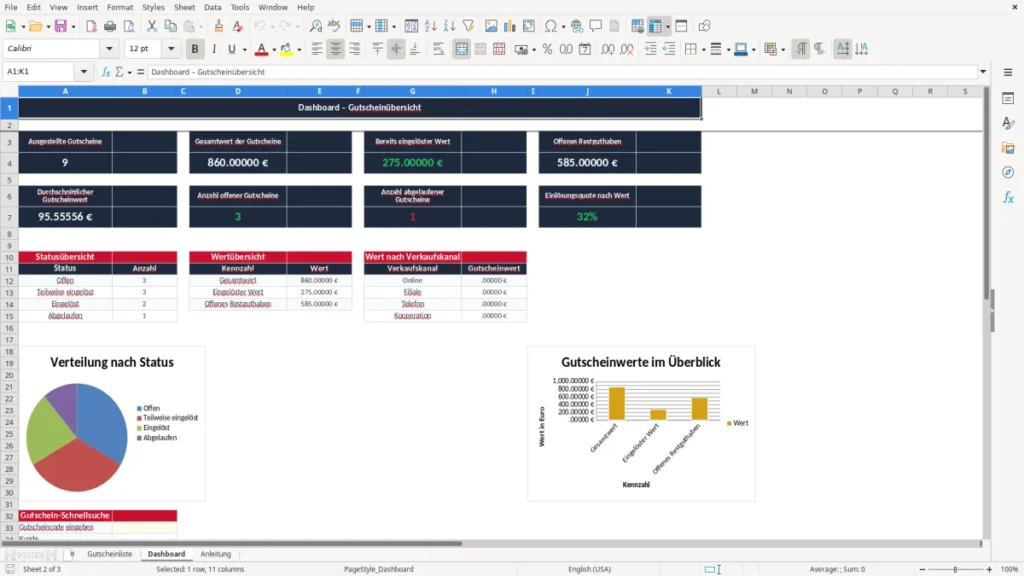Increase indent icon
This screenshot has height=576, width=1024.
(x=650, y=49)
